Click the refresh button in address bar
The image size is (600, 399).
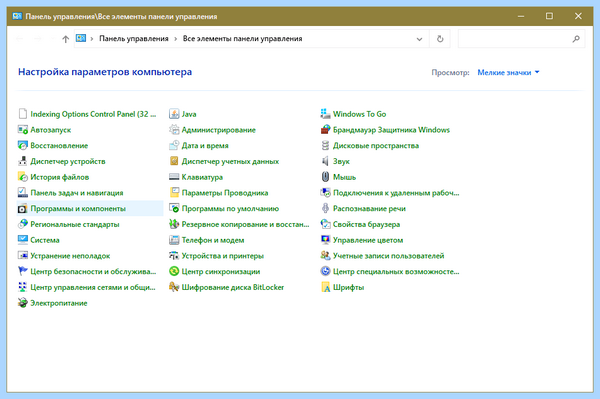pos(440,39)
